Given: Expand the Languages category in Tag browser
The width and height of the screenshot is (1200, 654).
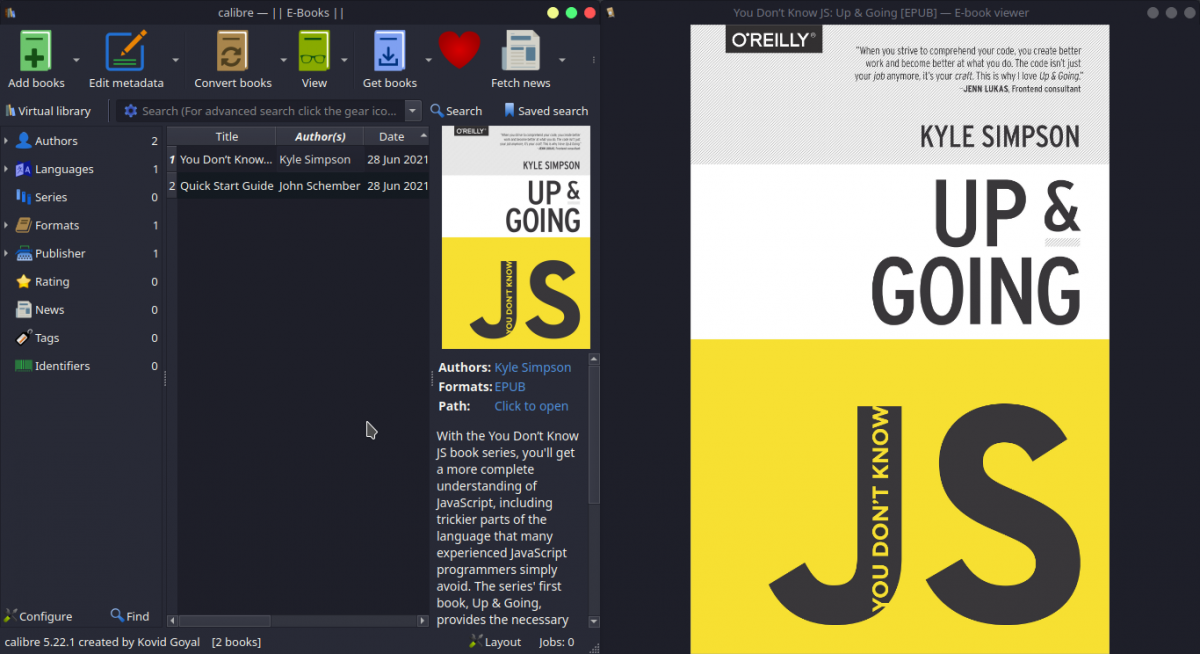Looking at the screenshot, I should coord(6,169).
